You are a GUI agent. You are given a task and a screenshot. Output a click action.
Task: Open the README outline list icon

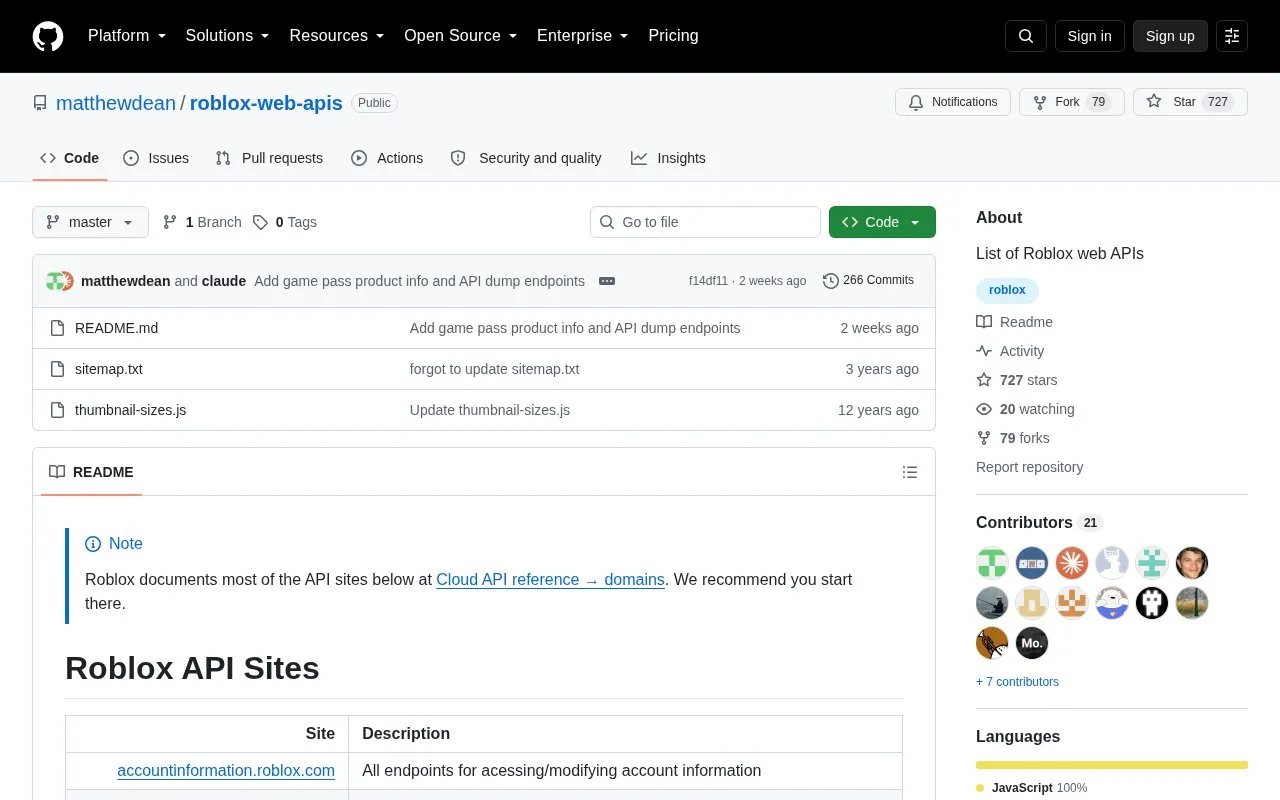910,472
